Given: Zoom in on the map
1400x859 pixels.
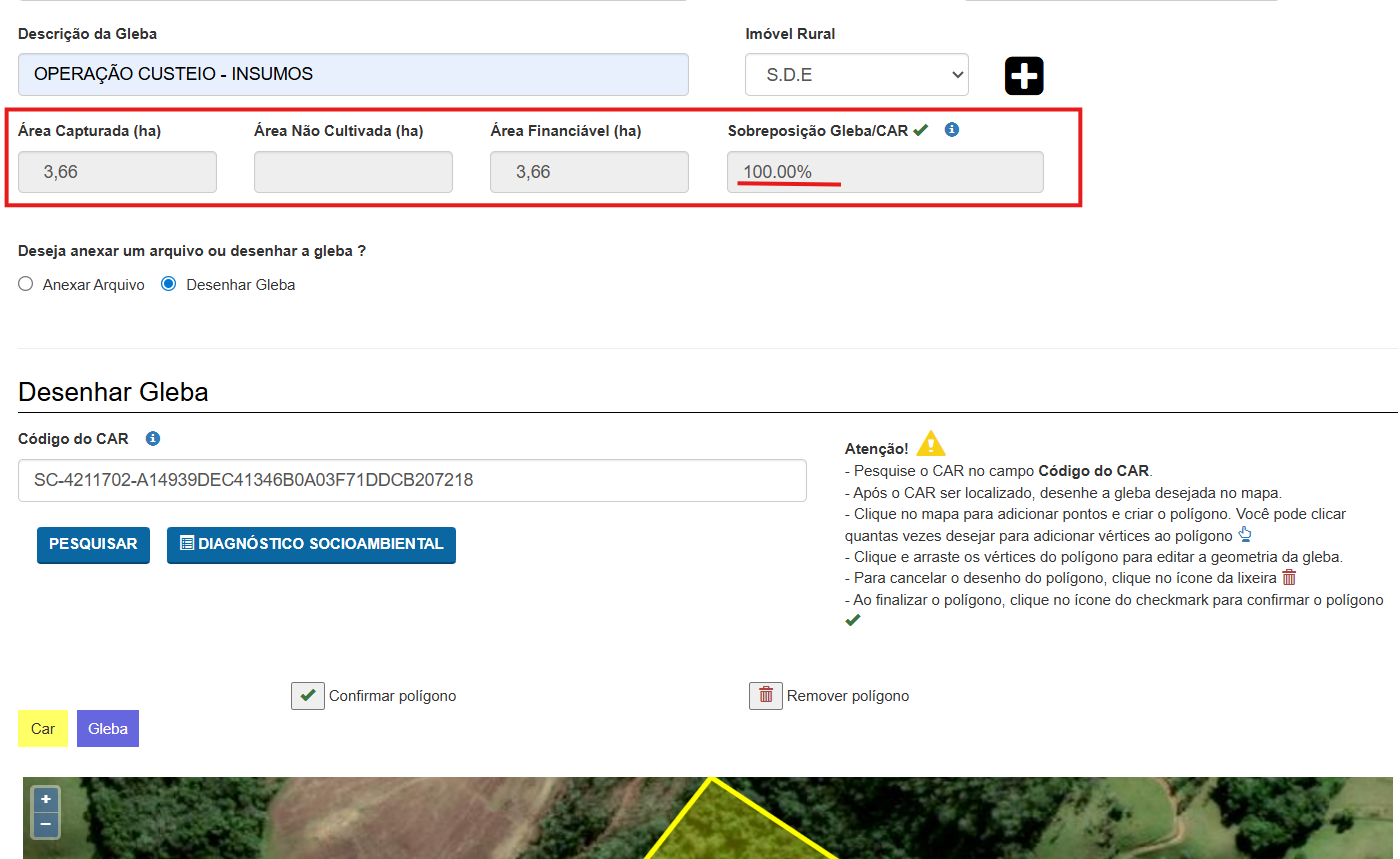Looking at the screenshot, I should (46, 800).
